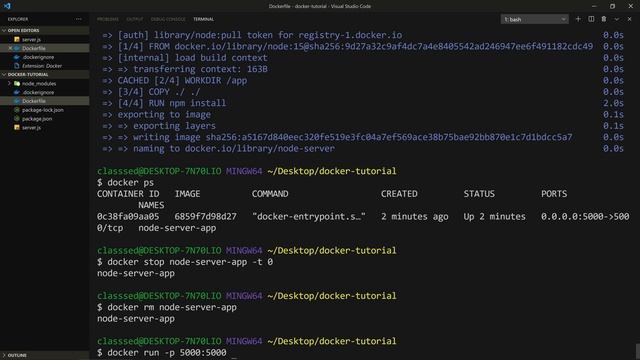Screen dimensions: 640x360
Task: Click 'CACHED [2/4] WORKDIR /app' line
Action: tap(182, 80)
